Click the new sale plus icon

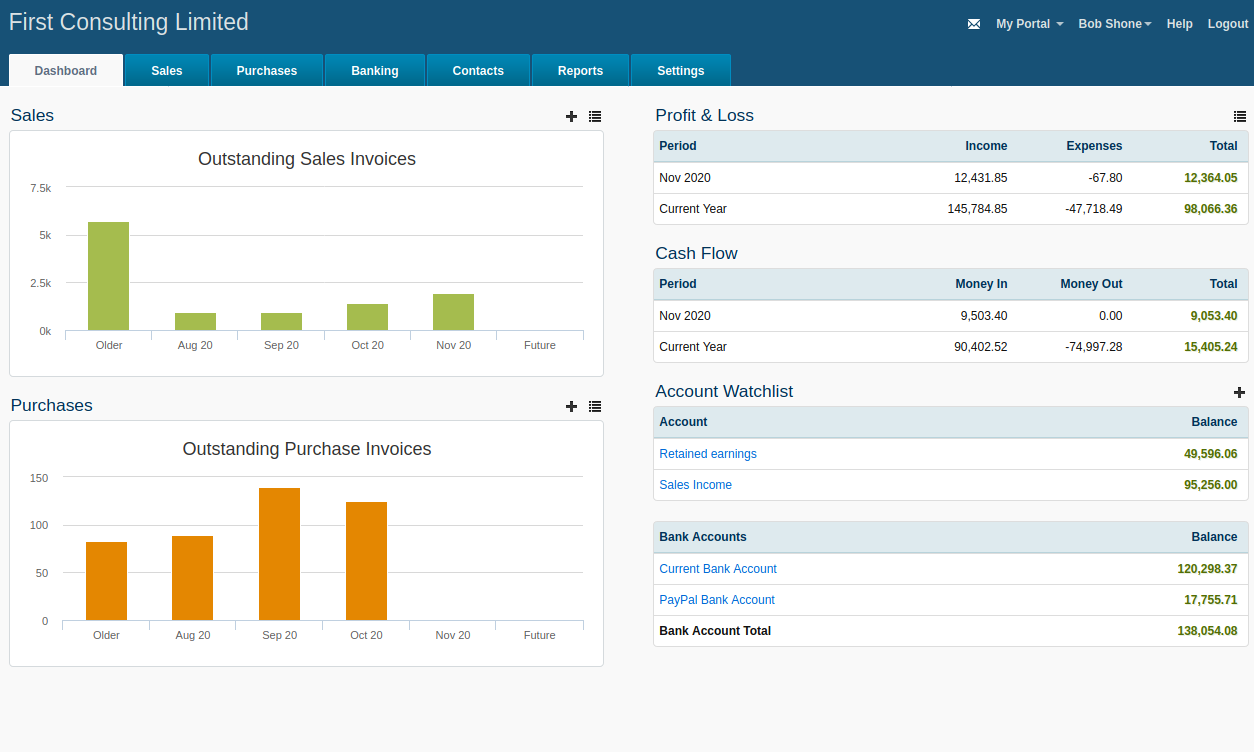click(x=571, y=116)
